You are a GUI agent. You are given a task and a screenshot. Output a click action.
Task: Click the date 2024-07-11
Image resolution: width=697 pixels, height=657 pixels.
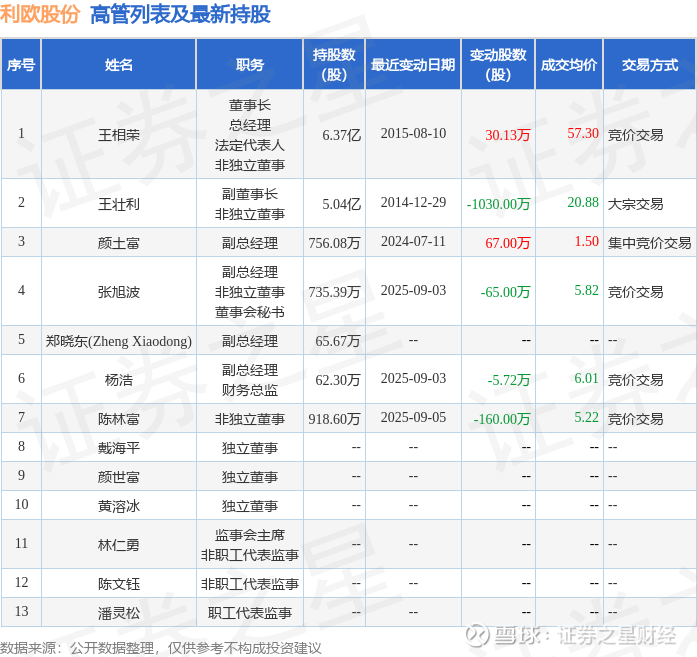[x=413, y=241]
